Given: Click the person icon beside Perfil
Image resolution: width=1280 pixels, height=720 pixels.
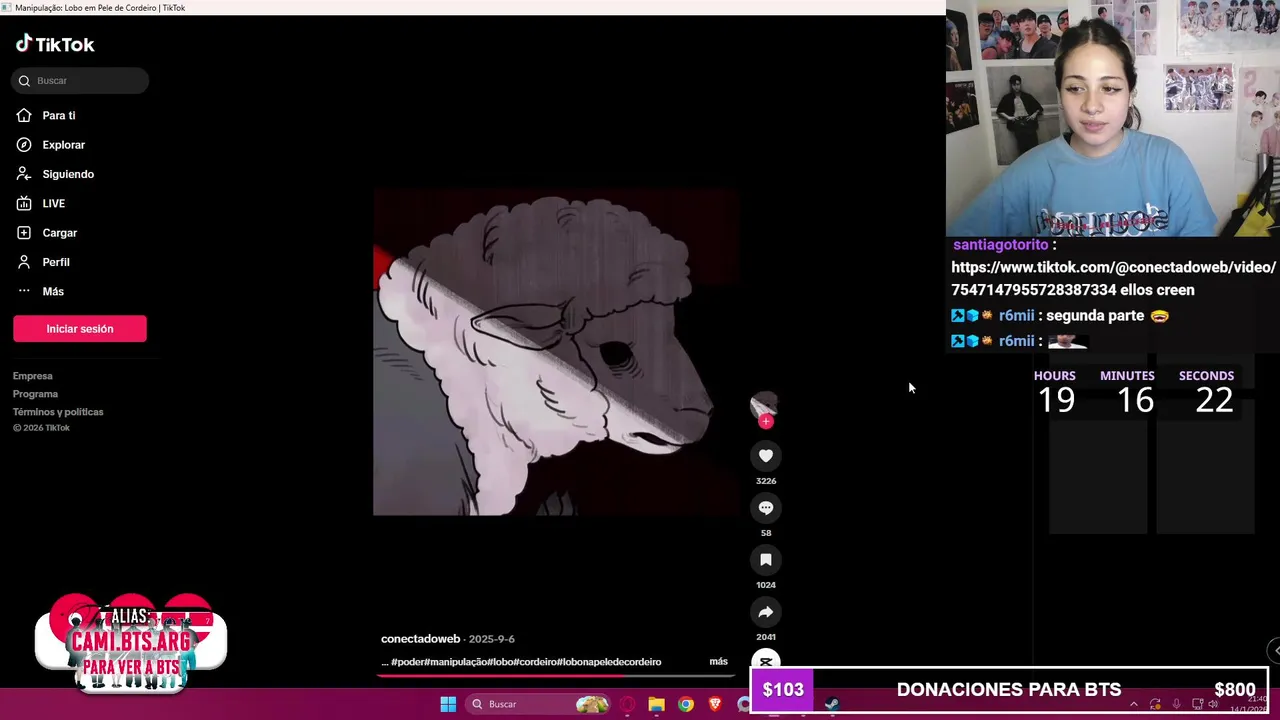Looking at the screenshot, I should (24, 262).
